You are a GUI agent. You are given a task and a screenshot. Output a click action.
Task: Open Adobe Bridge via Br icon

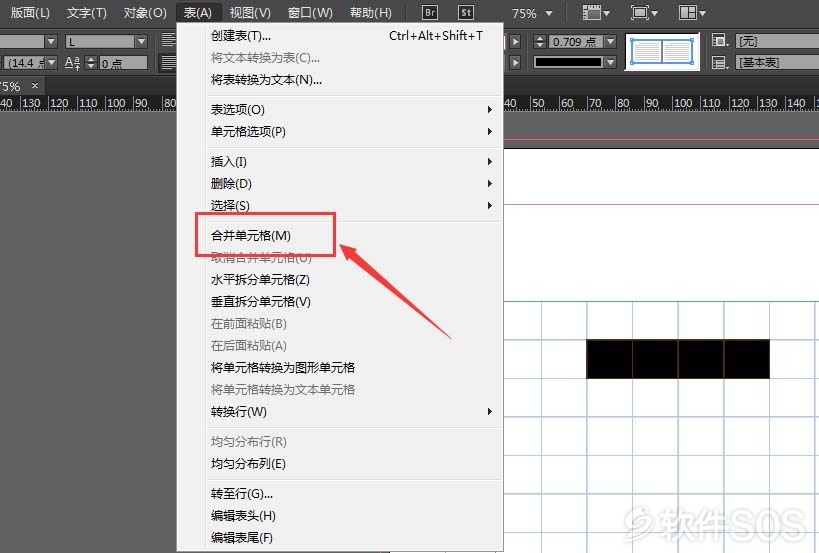point(429,13)
